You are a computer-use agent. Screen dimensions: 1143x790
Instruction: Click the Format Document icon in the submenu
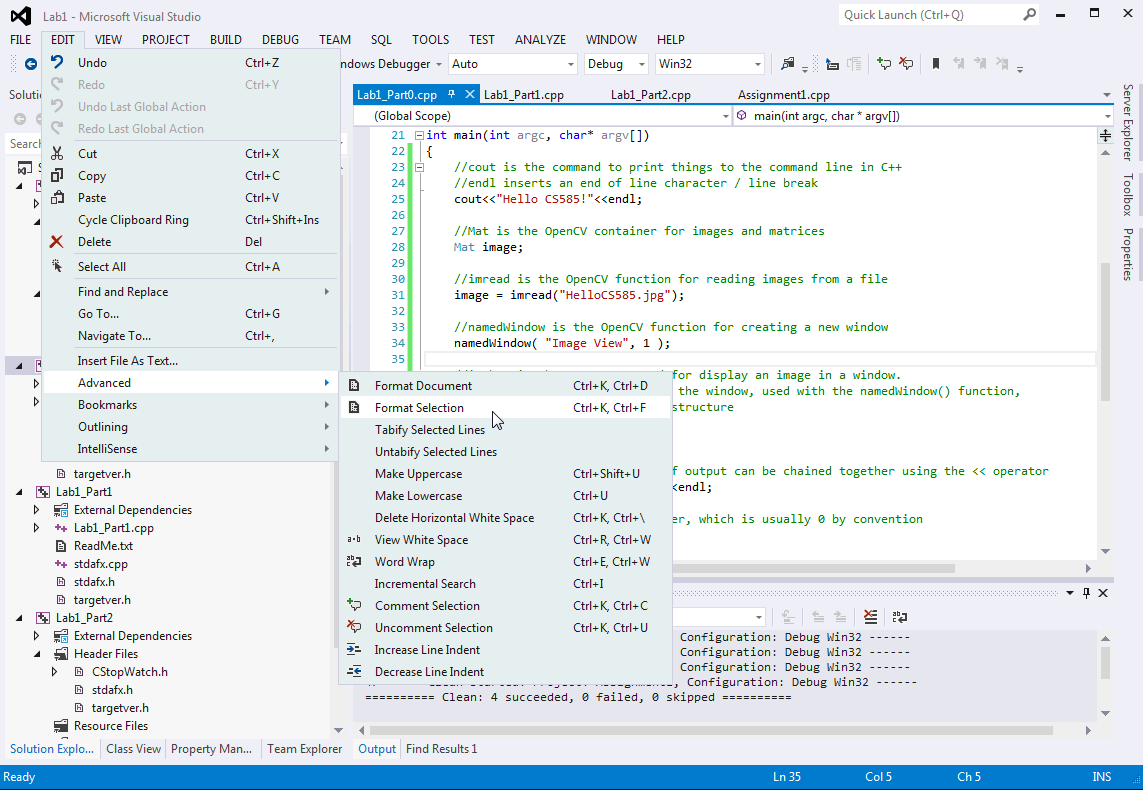pyautogui.click(x=355, y=385)
